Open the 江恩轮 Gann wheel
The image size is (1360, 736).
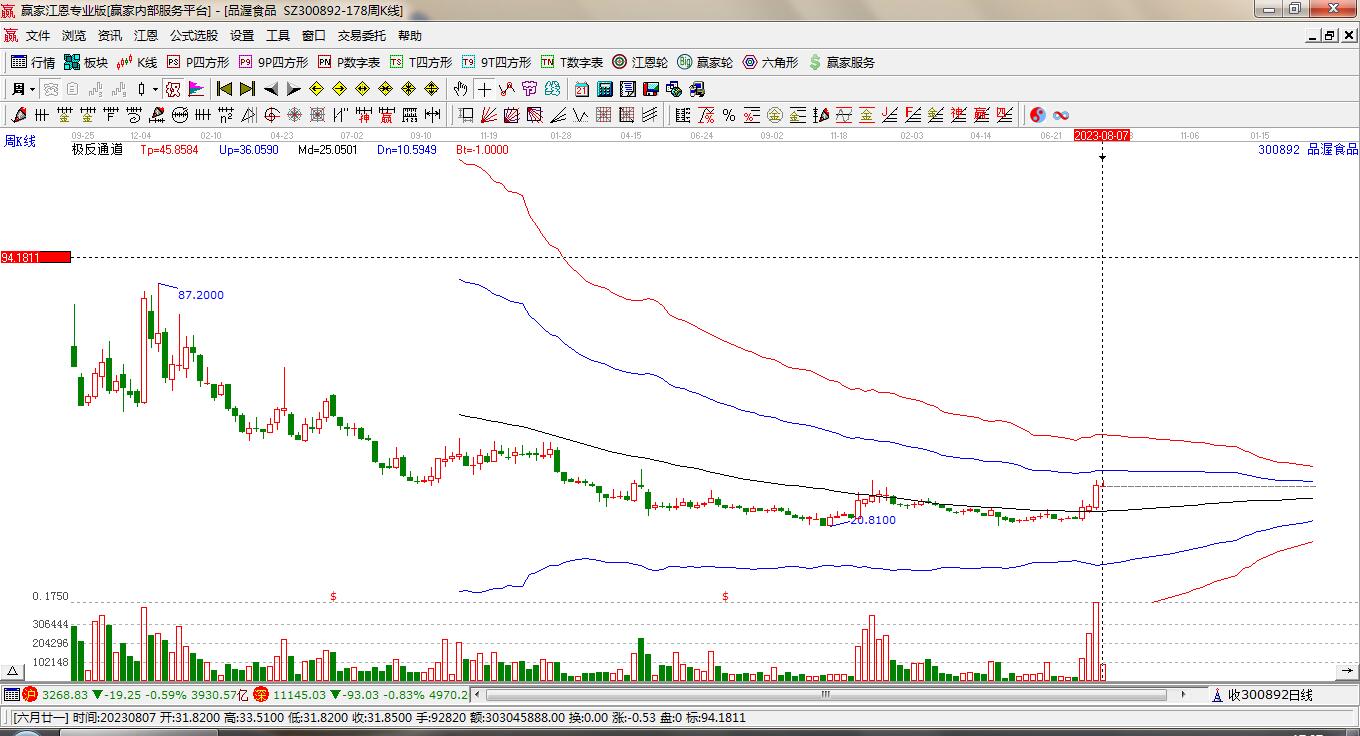[640, 62]
